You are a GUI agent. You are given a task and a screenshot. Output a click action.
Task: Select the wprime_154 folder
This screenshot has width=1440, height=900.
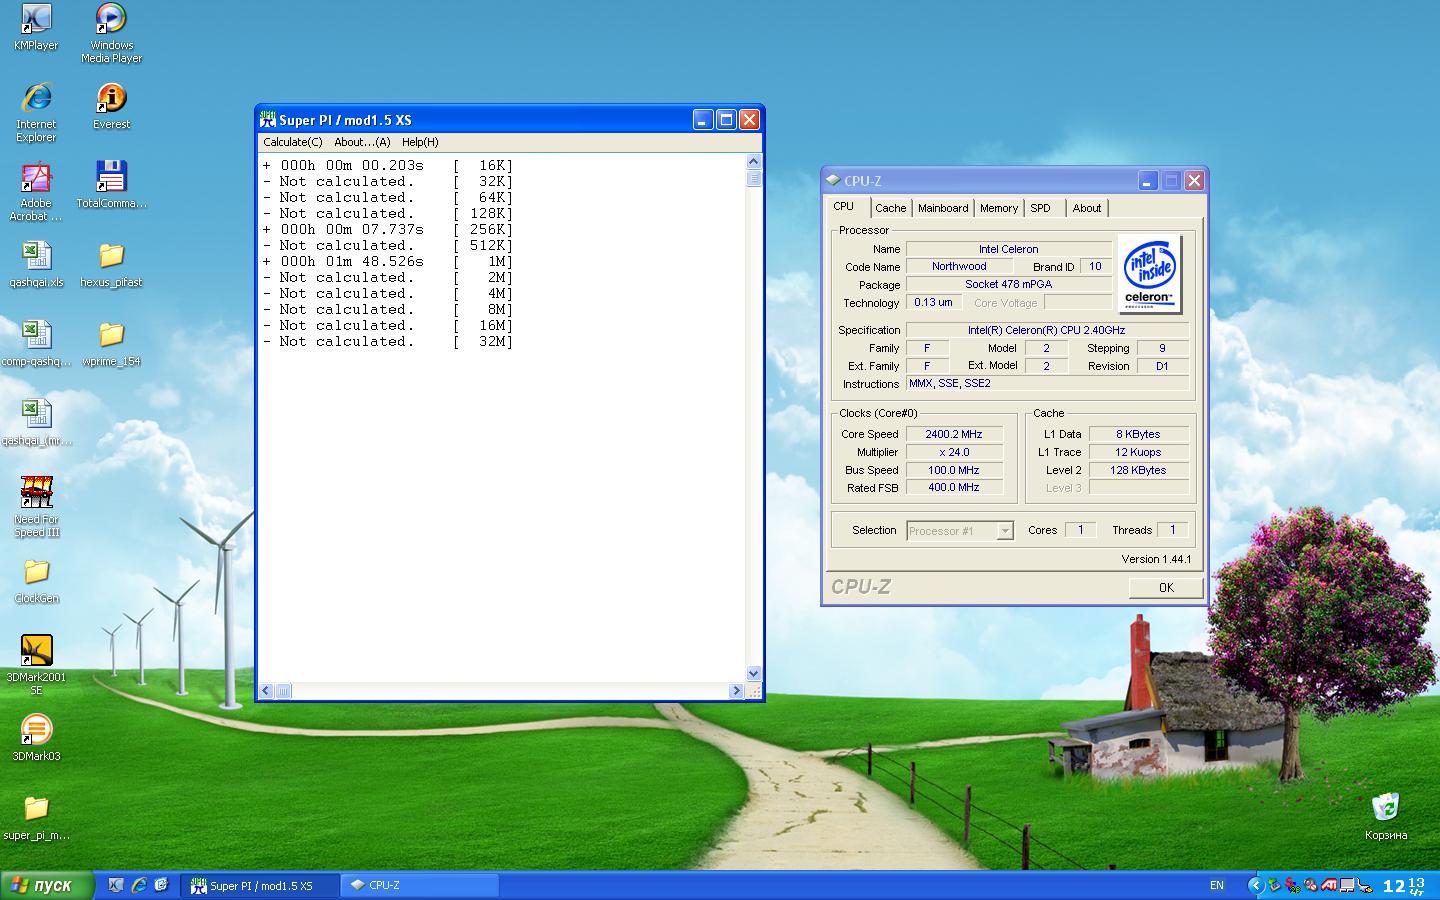(111, 343)
